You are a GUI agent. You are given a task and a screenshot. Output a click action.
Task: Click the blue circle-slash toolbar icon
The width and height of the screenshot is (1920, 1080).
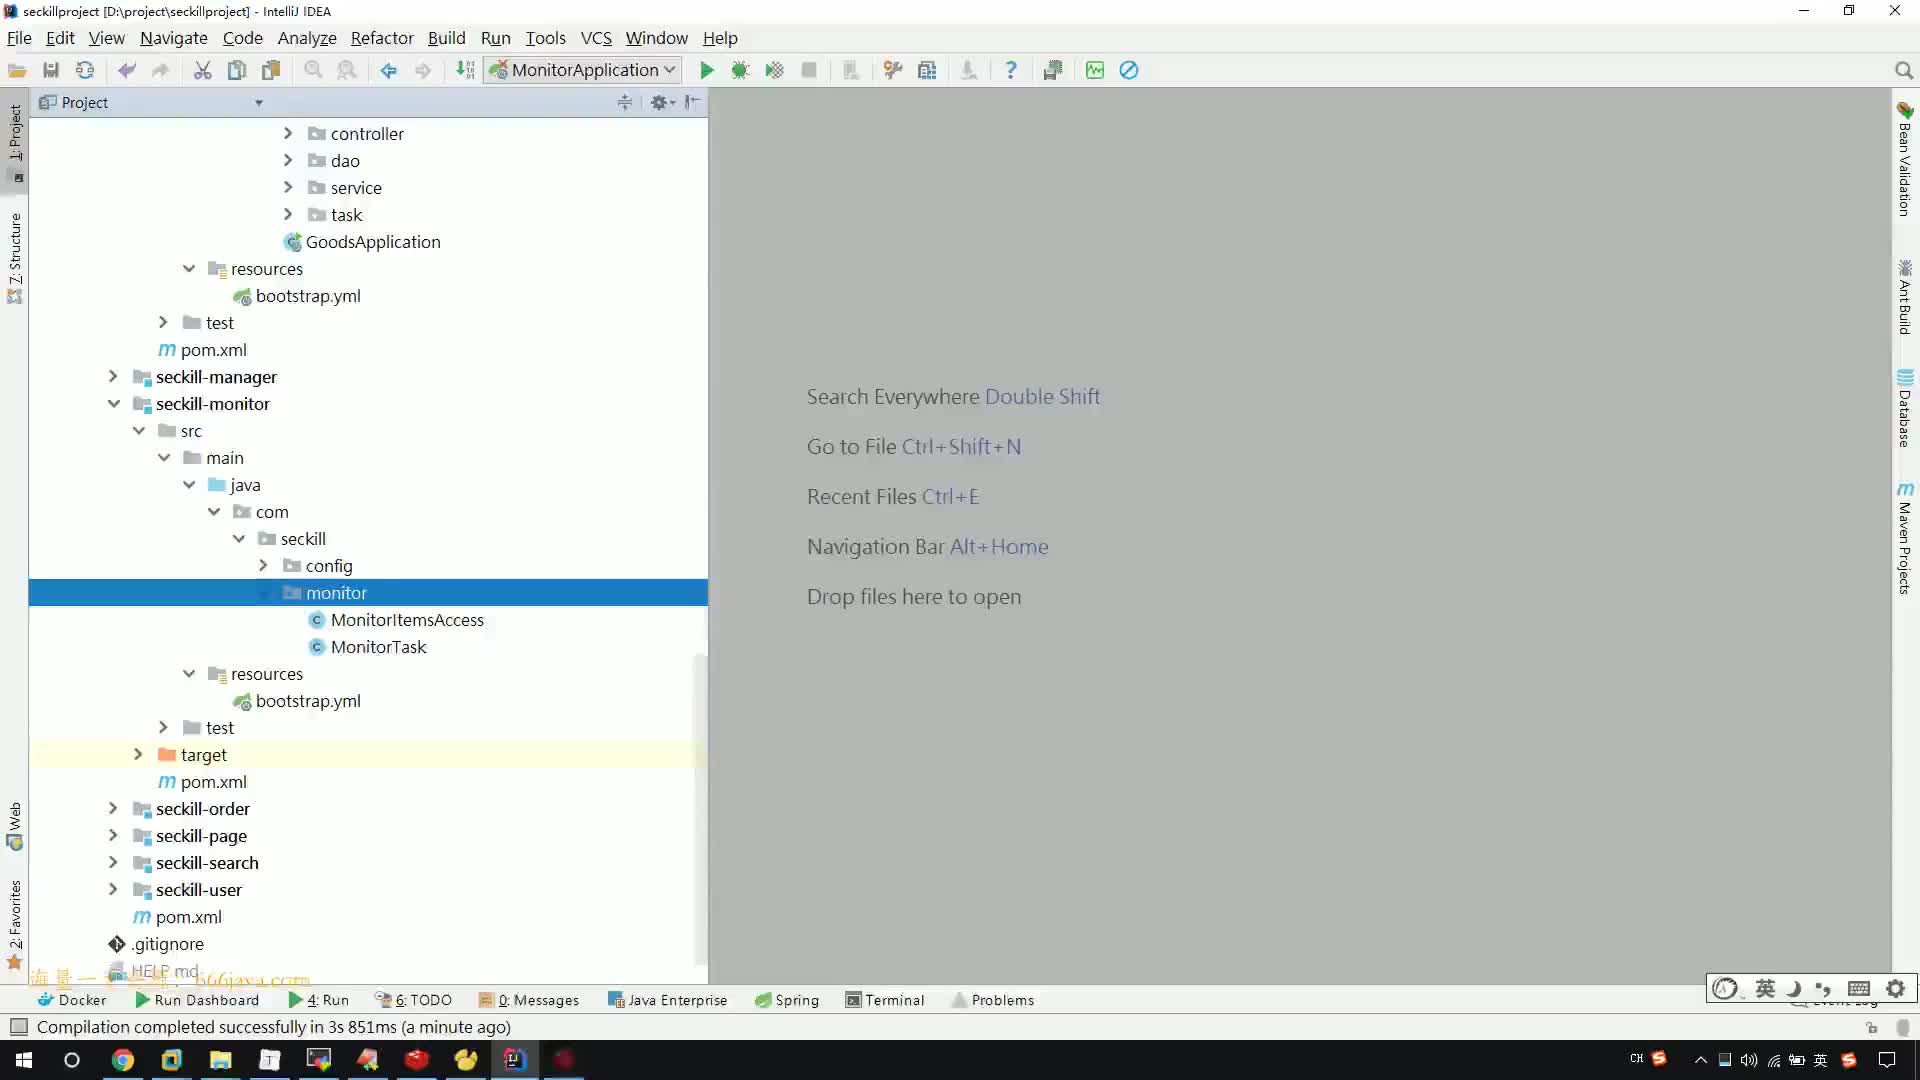click(1129, 70)
